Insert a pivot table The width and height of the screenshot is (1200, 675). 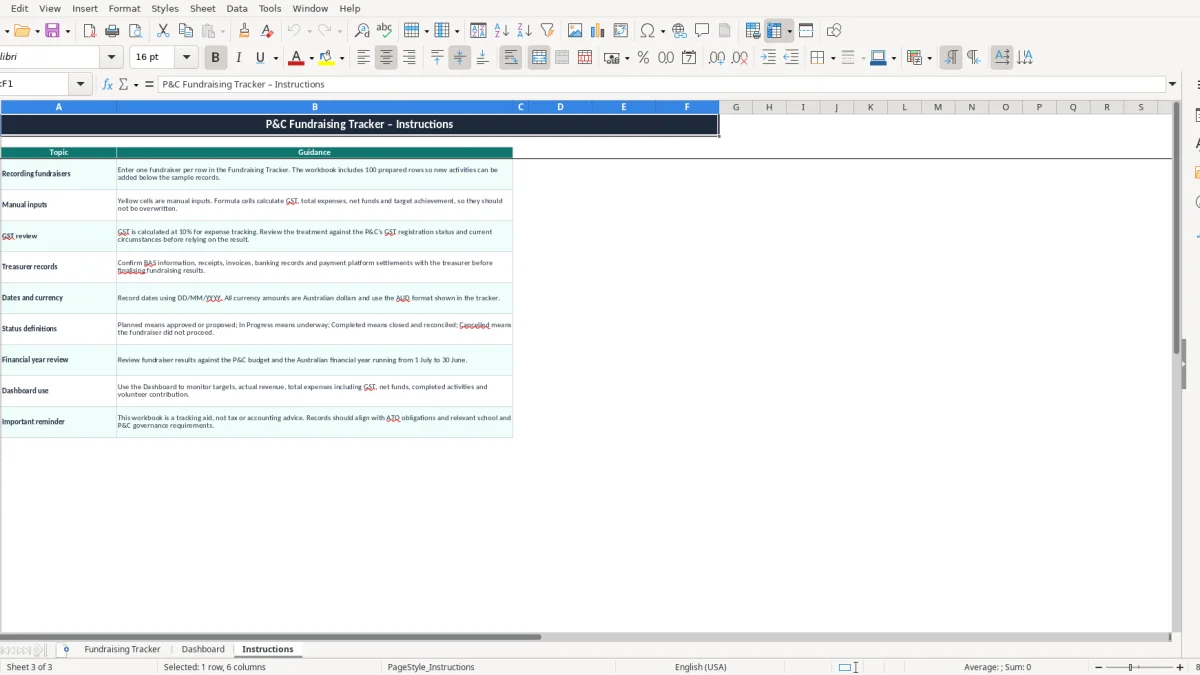[x=621, y=31]
